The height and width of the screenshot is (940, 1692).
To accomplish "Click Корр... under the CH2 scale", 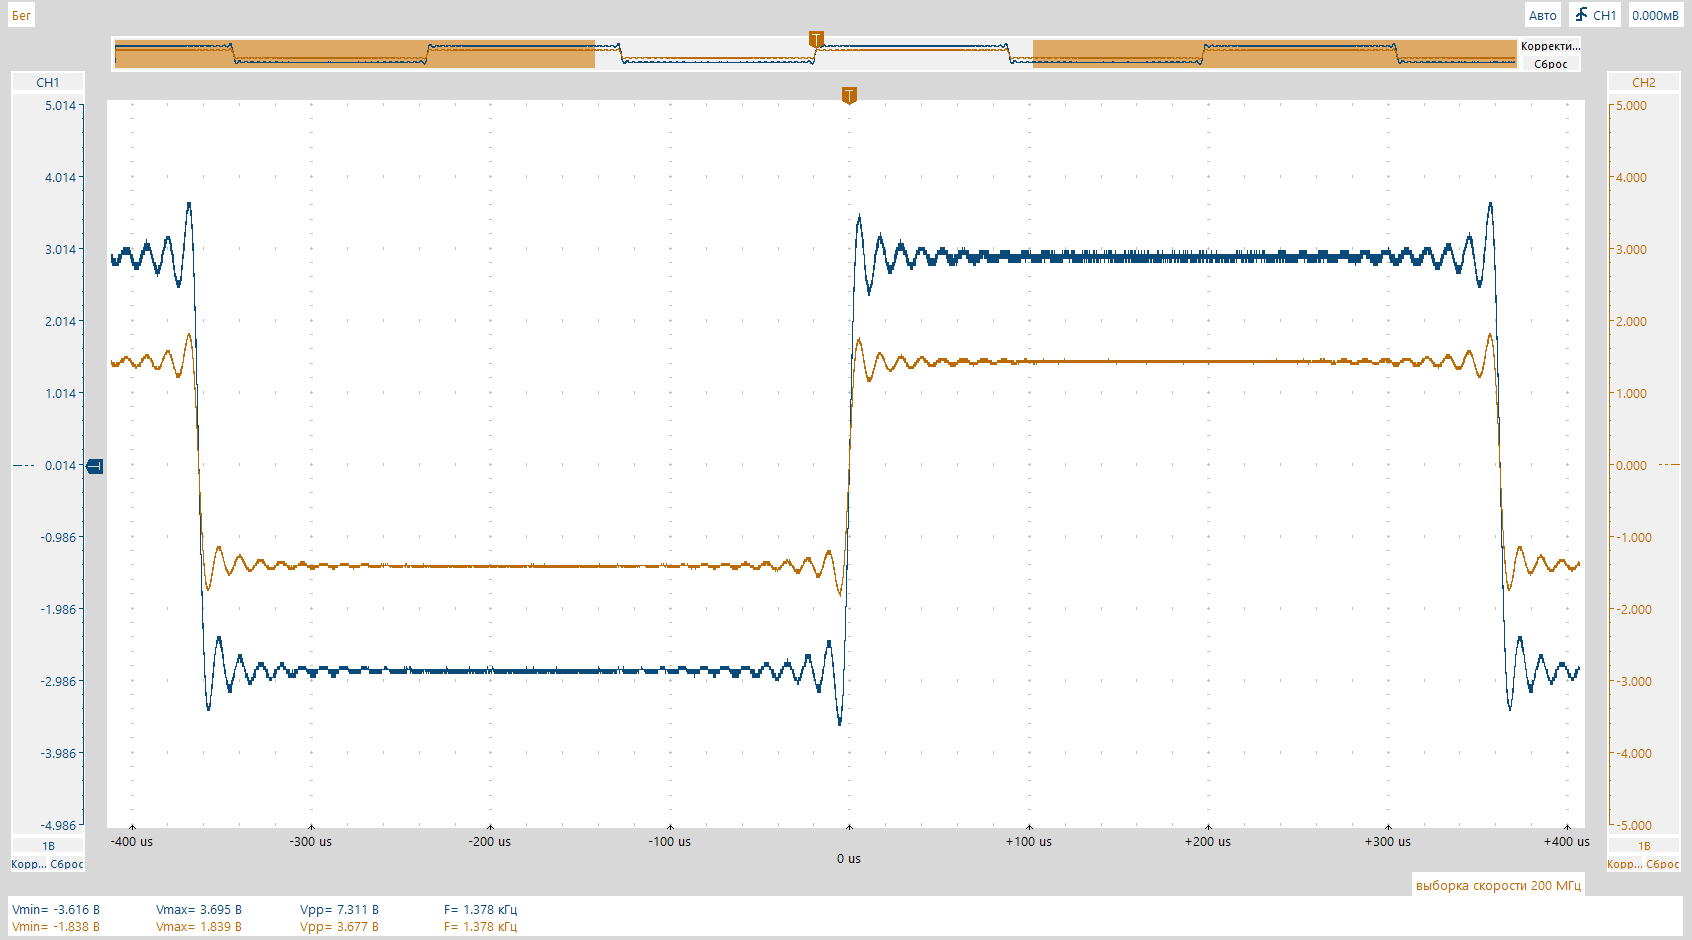I will click(1624, 864).
